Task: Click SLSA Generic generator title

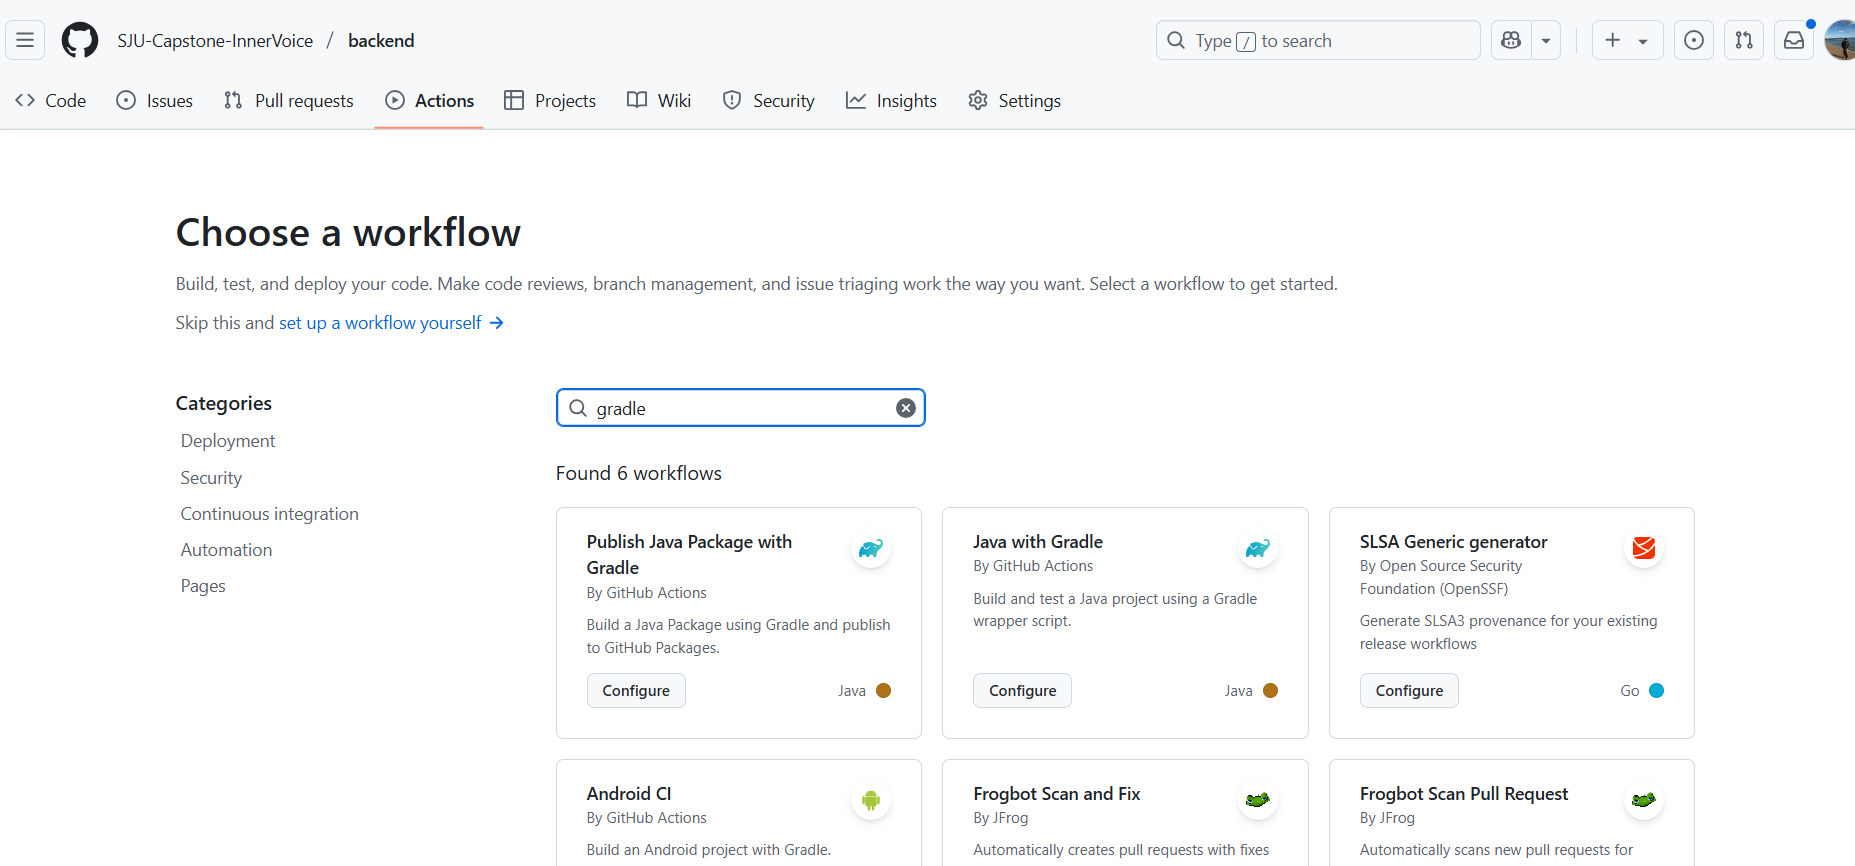Action: pyautogui.click(x=1453, y=542)
